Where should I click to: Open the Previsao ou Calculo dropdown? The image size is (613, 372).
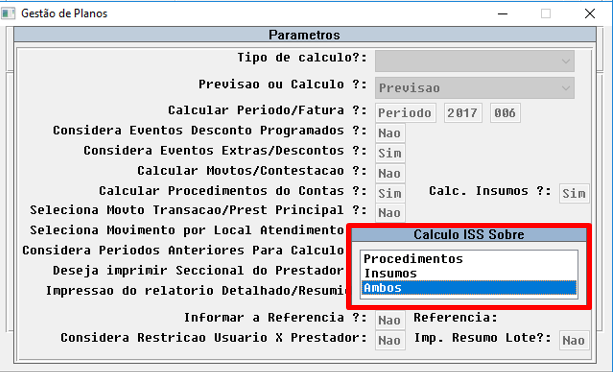point(475,88)
